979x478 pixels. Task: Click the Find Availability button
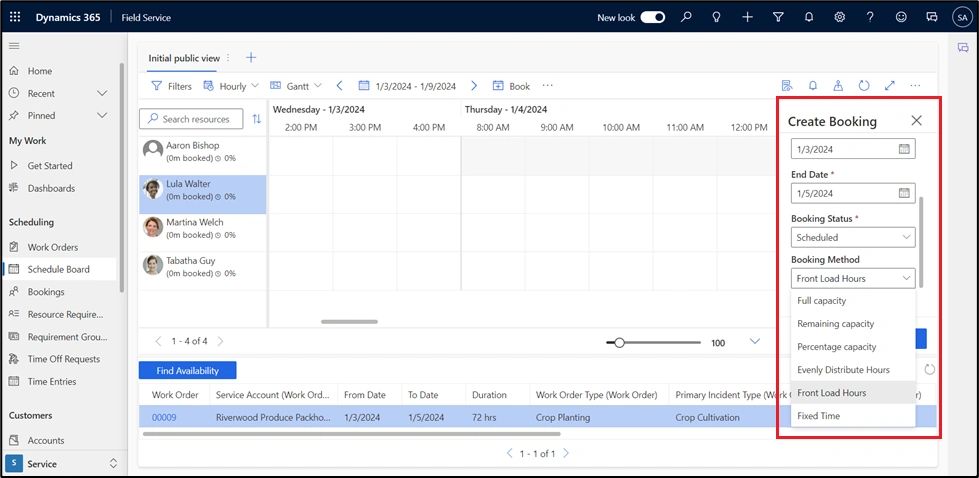coord(187,371)
